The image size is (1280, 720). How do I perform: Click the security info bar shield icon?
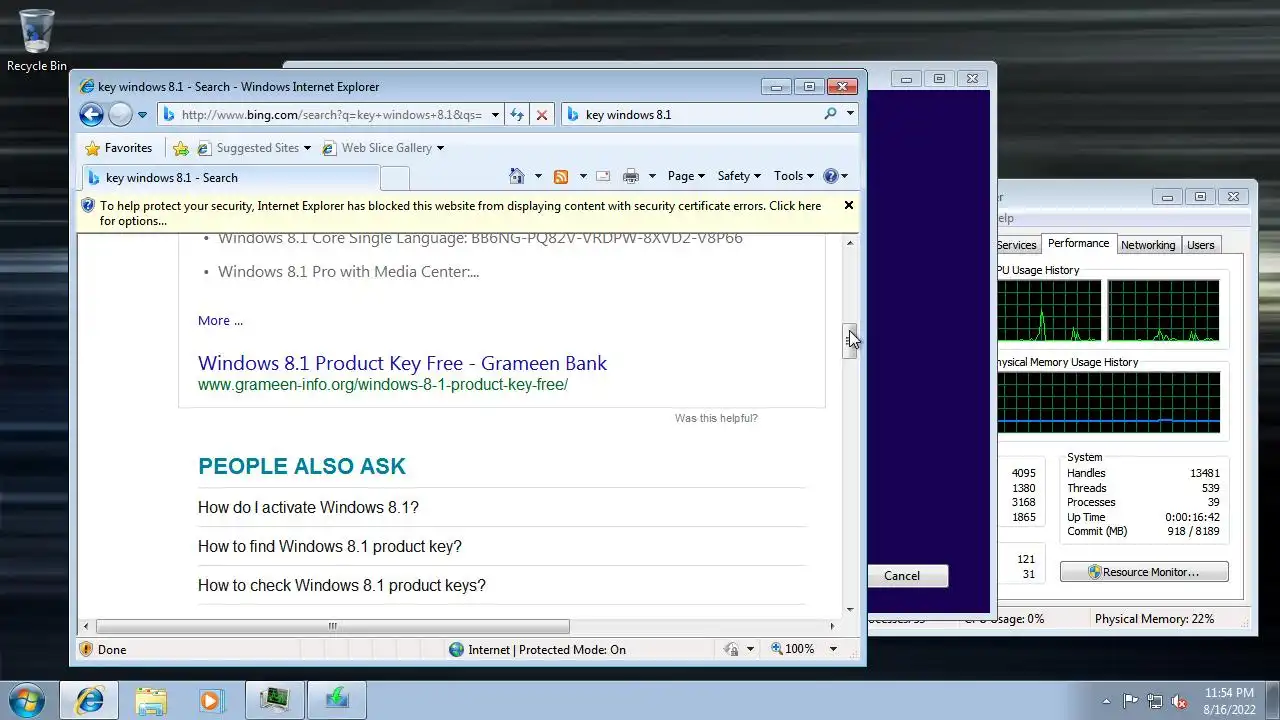pos(88,206)
